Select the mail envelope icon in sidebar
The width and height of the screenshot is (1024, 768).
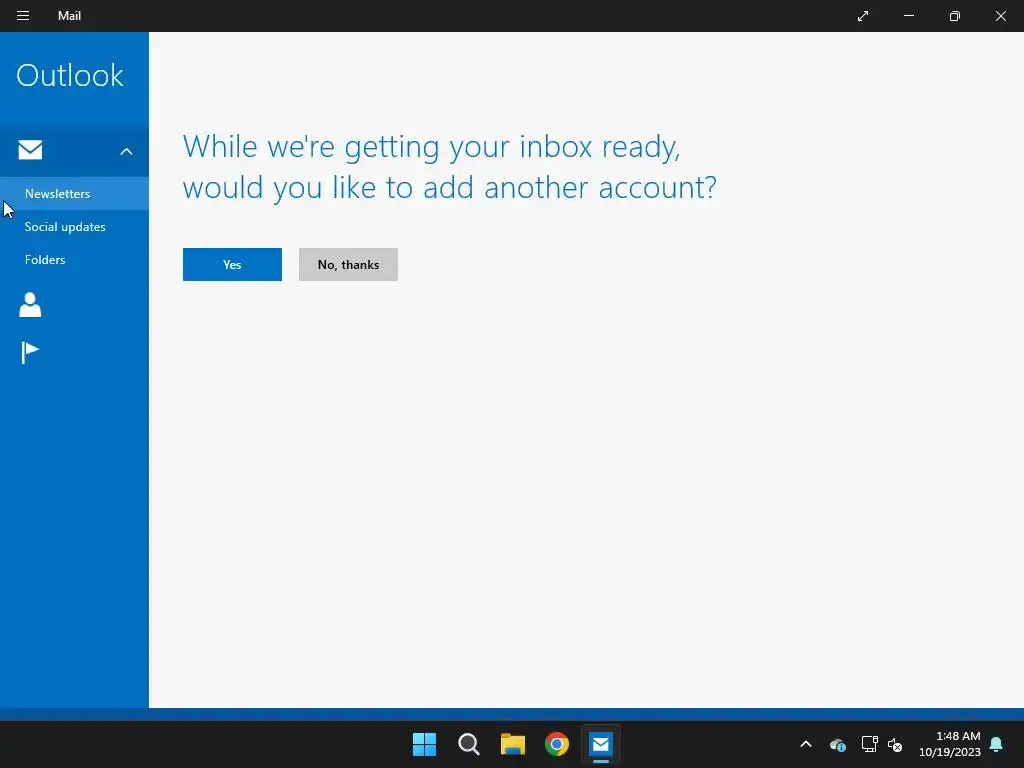(30, 150)
